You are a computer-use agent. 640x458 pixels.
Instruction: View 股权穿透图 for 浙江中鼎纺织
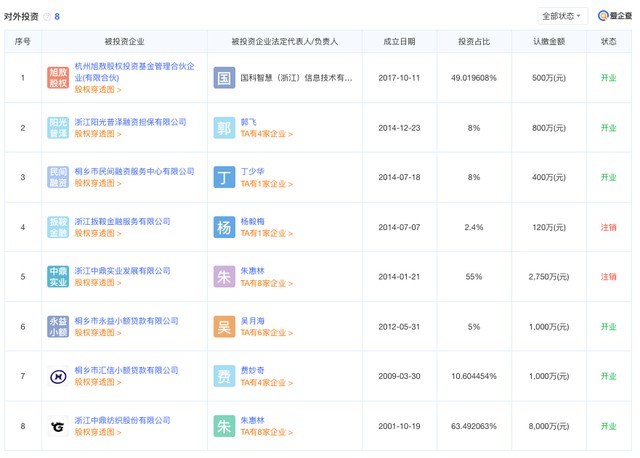coord(98,432)
